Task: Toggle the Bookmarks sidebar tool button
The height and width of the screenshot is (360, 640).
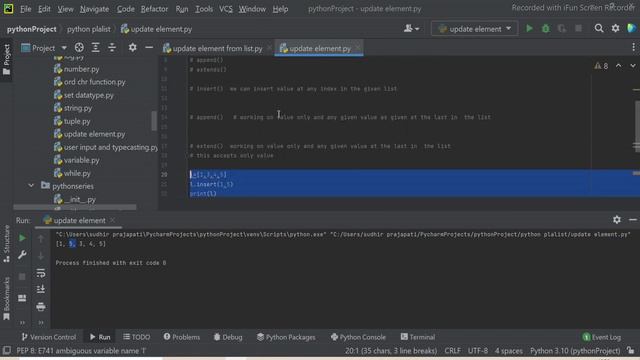Action: point(7,299)
